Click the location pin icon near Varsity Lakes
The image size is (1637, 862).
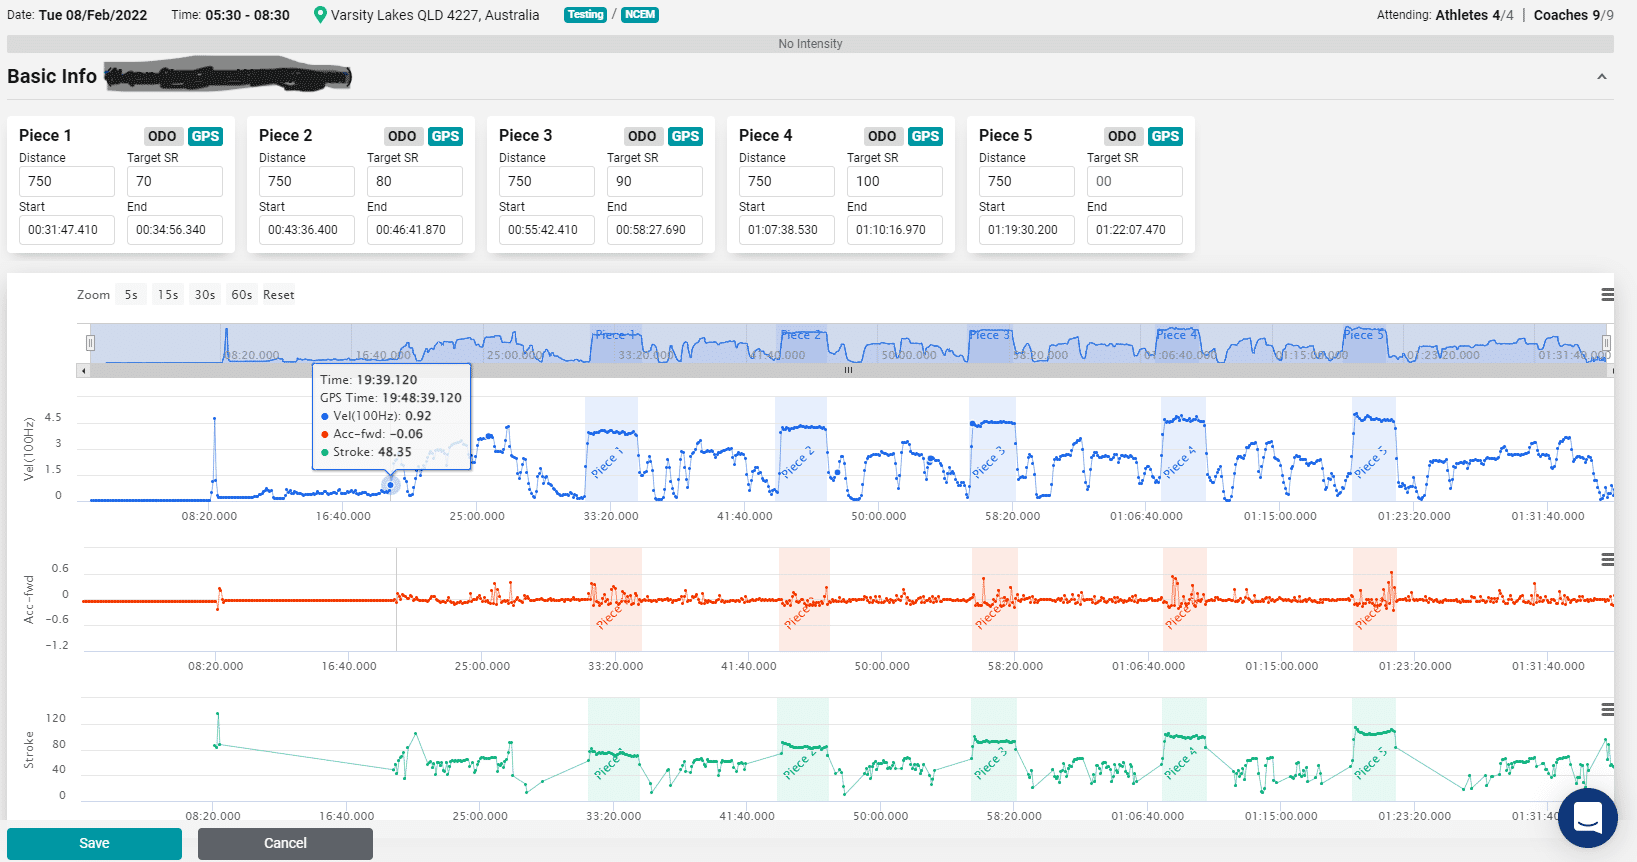[320, 15]
